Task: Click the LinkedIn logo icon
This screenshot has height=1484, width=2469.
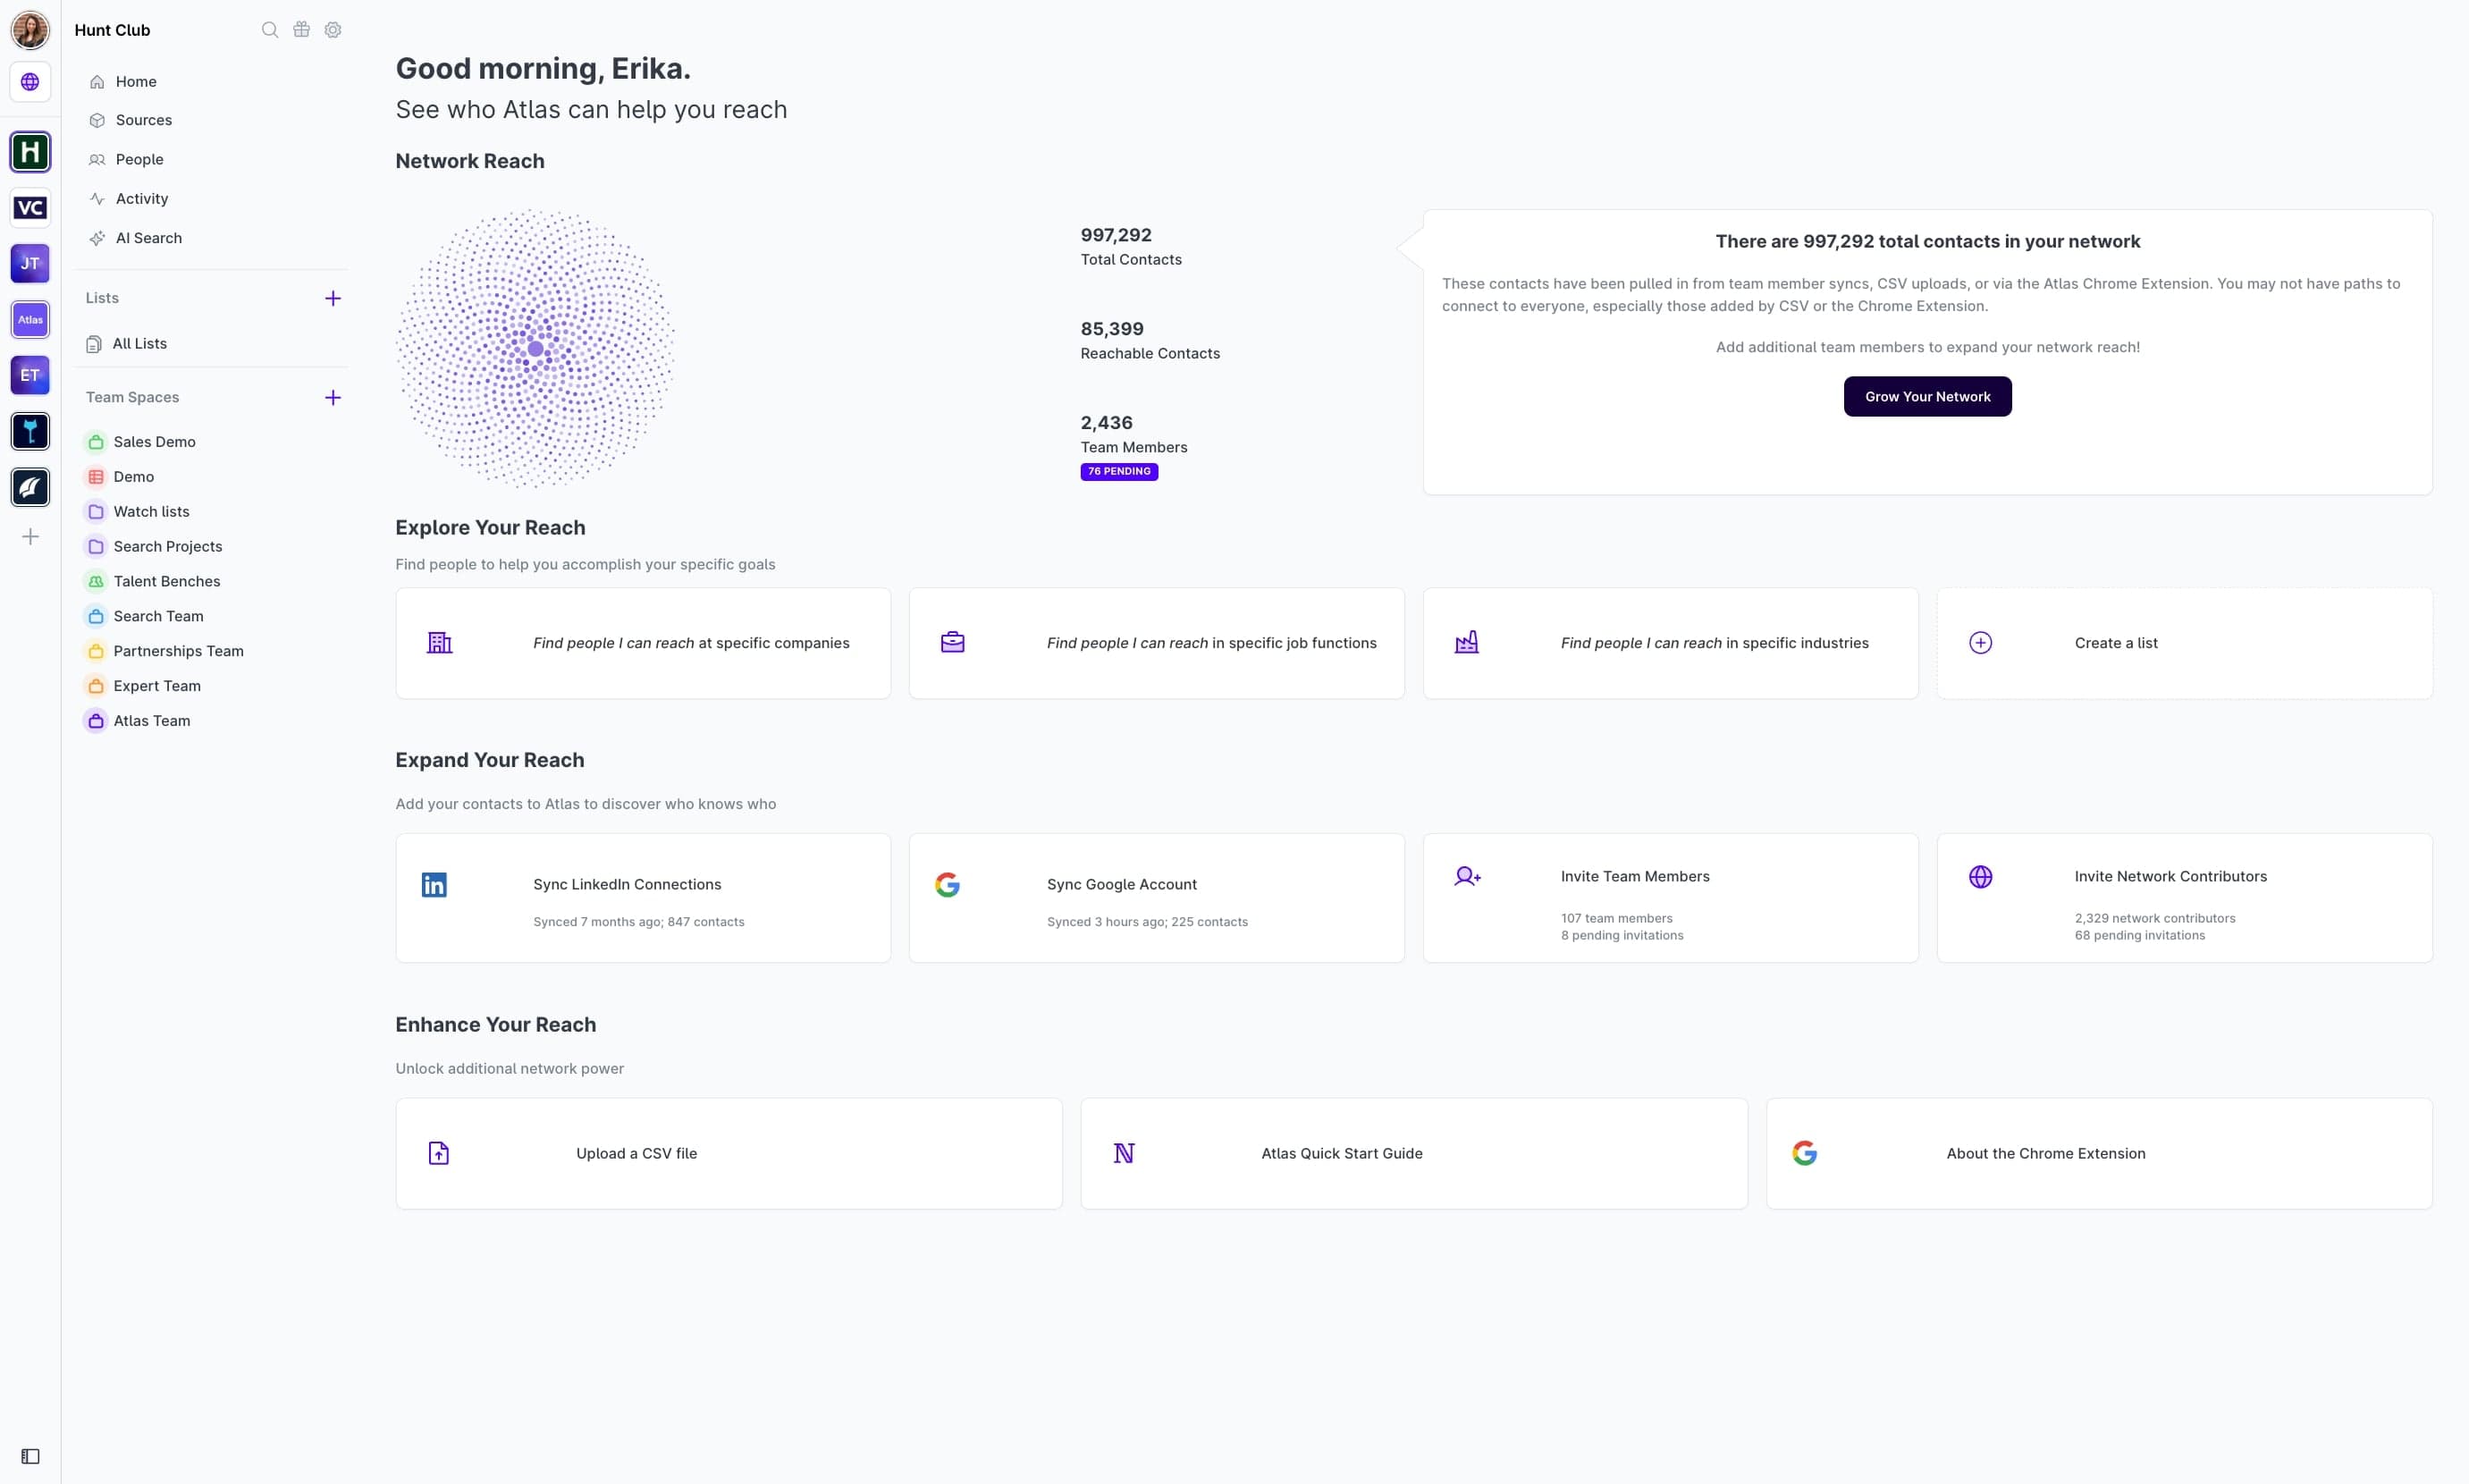Action: point(434,885)
